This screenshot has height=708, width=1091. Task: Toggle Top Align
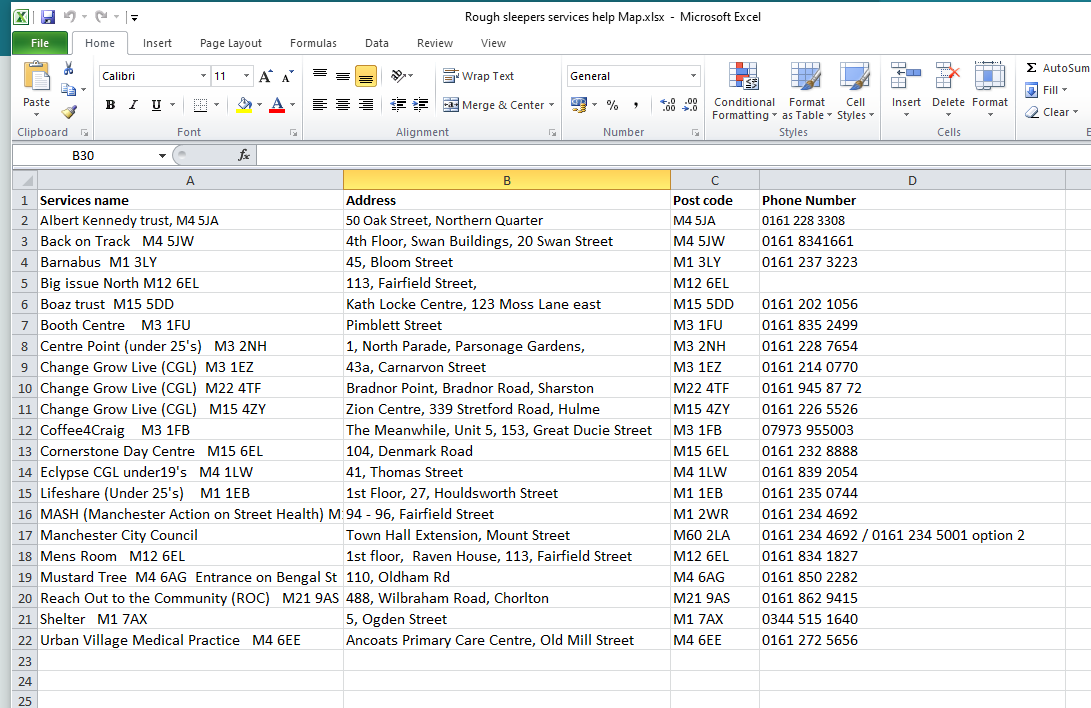click(x=320, y=76)
